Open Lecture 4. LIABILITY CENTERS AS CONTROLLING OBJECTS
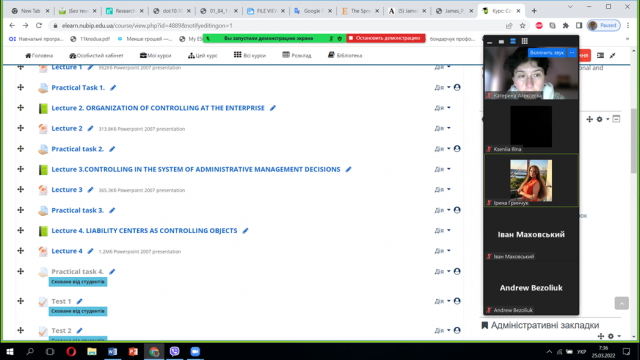 (x=144, y=231)
